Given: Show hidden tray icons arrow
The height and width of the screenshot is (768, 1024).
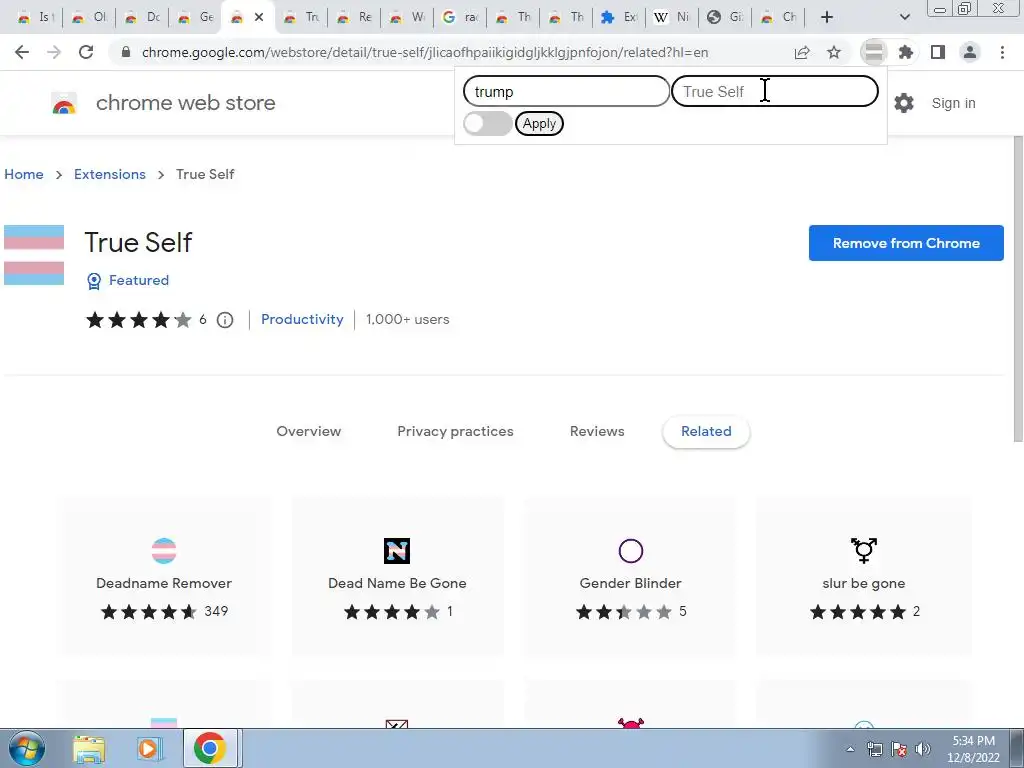Looking at the screenshot, I should click(850, 749).
